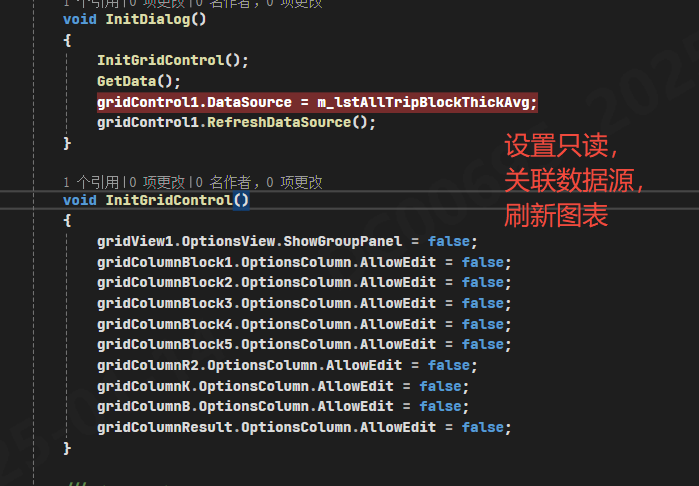Click the gridColumnR2 AllowEdit line

pos(287,365)
